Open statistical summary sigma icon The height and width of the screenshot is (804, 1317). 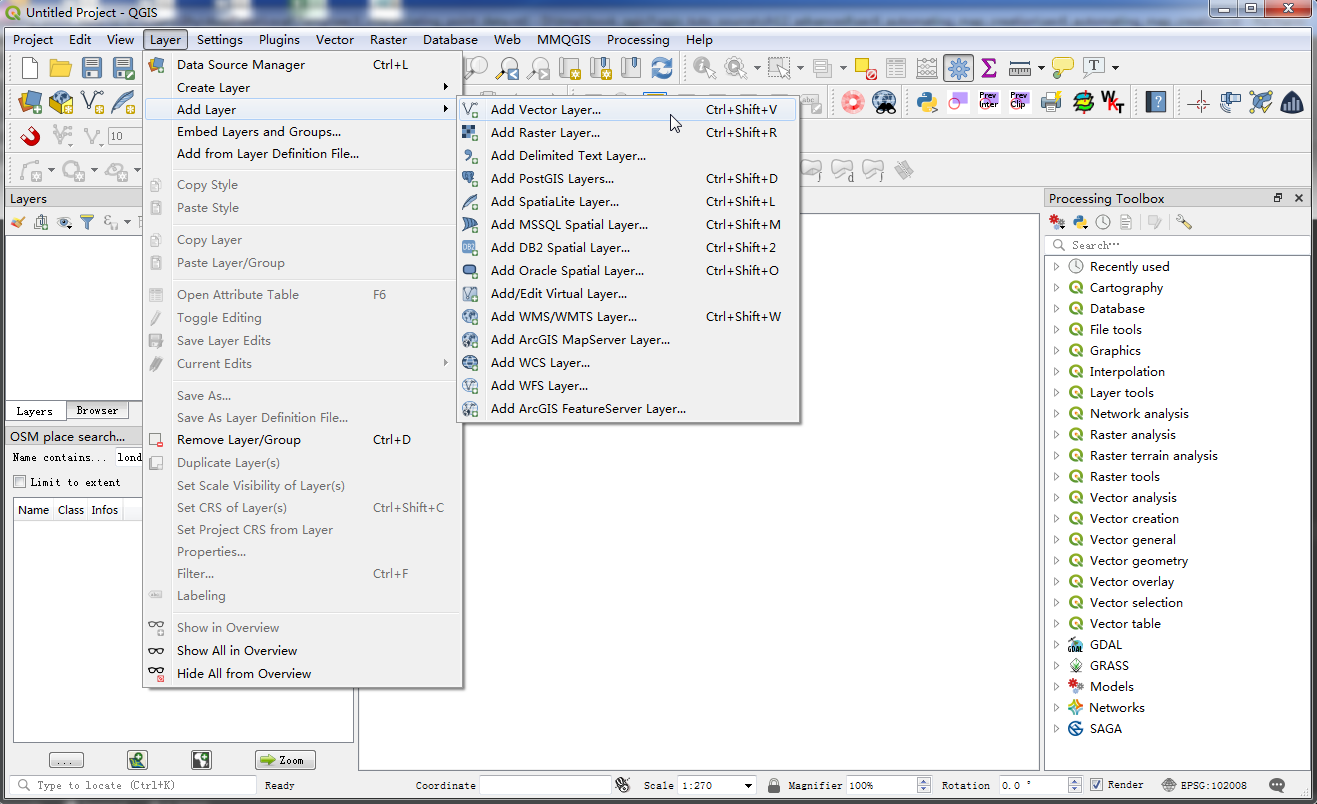tap(989, 68)
